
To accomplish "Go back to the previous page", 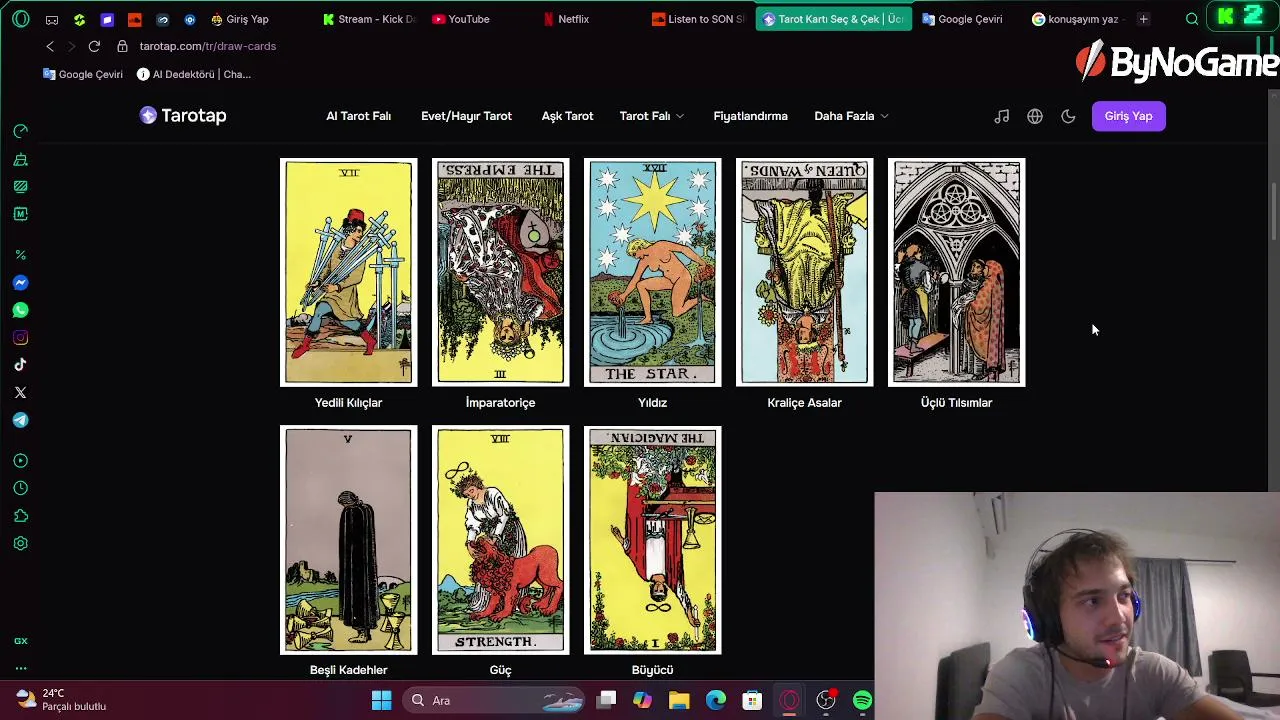I will [x=50, y=46].
